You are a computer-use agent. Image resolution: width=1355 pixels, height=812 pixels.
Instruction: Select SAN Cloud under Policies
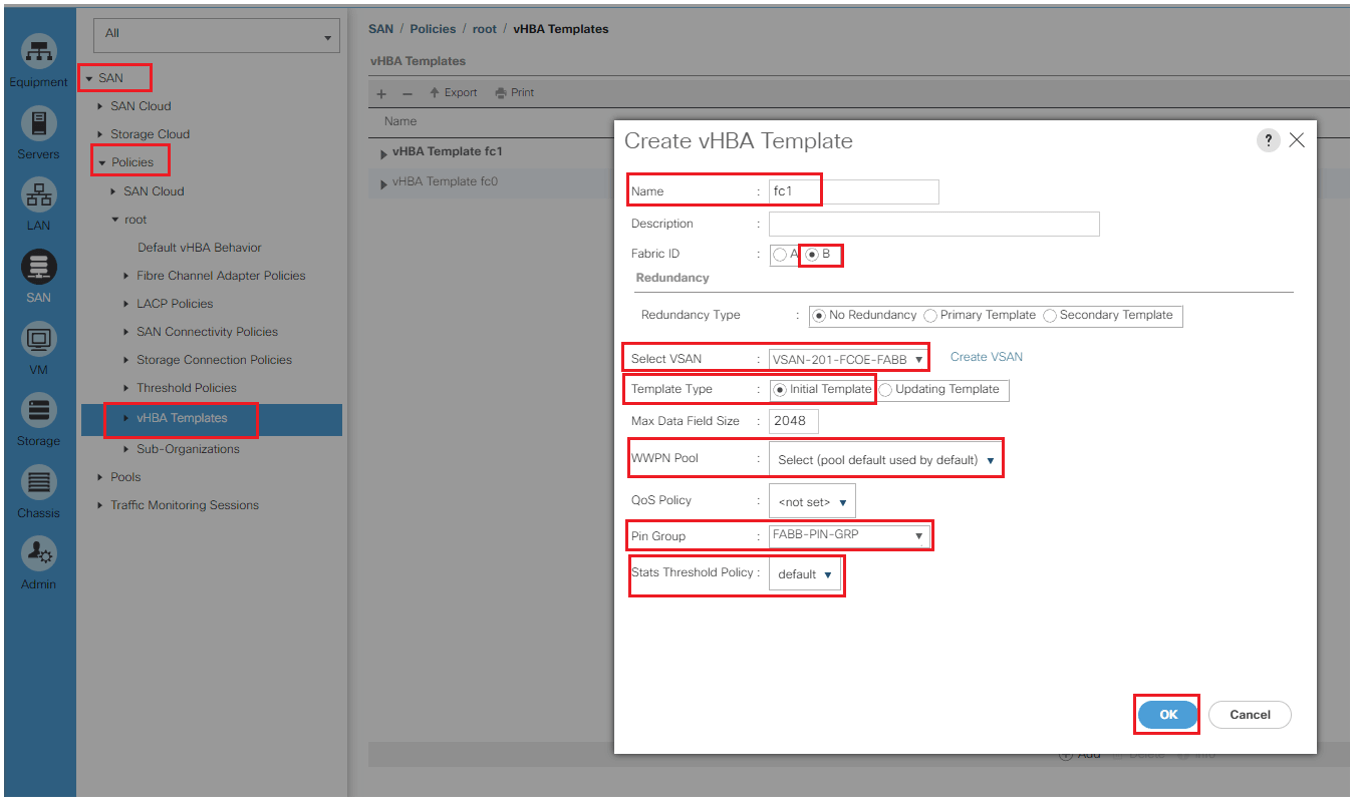pos(154,192)
